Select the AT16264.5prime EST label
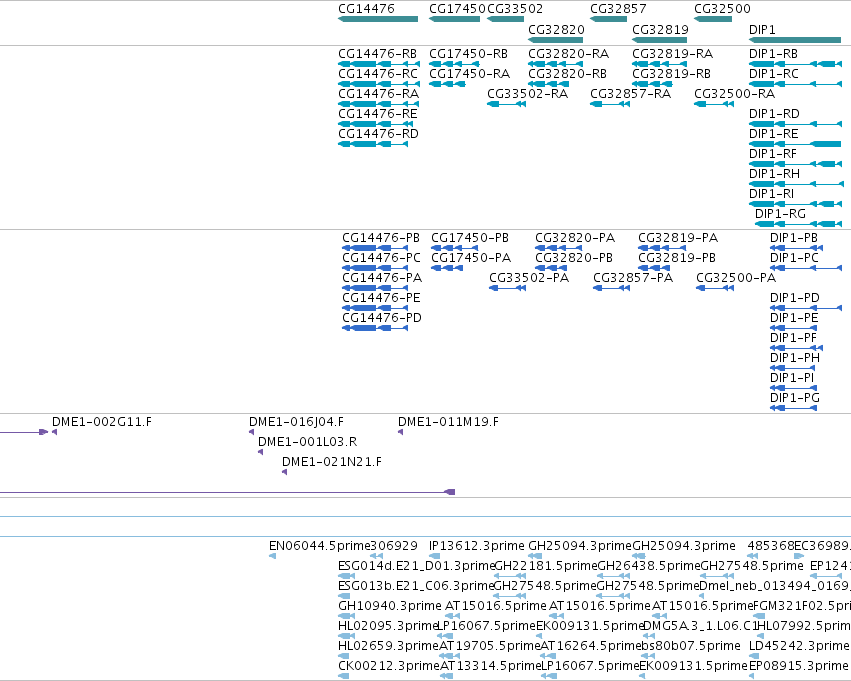Viewport: 851px width, 681px height. [x=591, y=646]
